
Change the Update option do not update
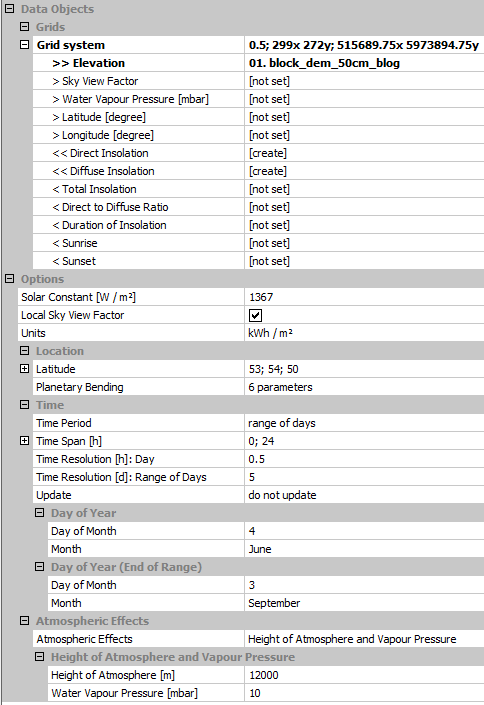(x=364, y=495)
